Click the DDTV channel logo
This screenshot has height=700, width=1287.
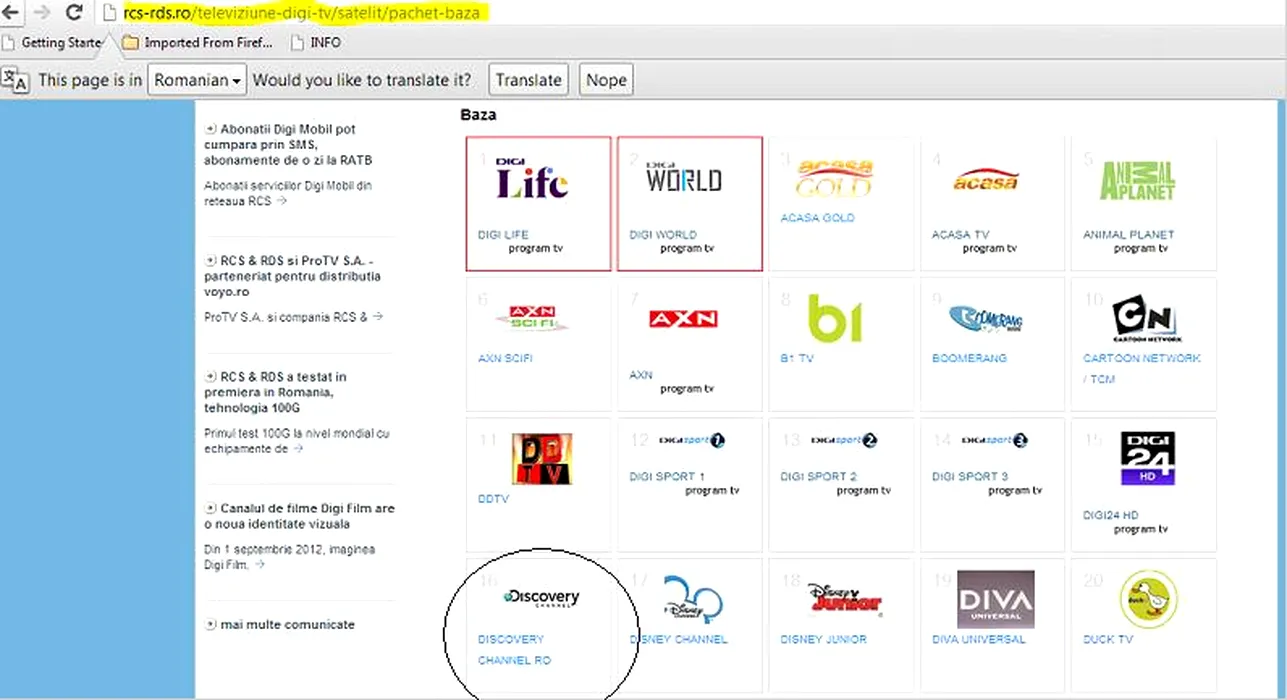[541, 459]
